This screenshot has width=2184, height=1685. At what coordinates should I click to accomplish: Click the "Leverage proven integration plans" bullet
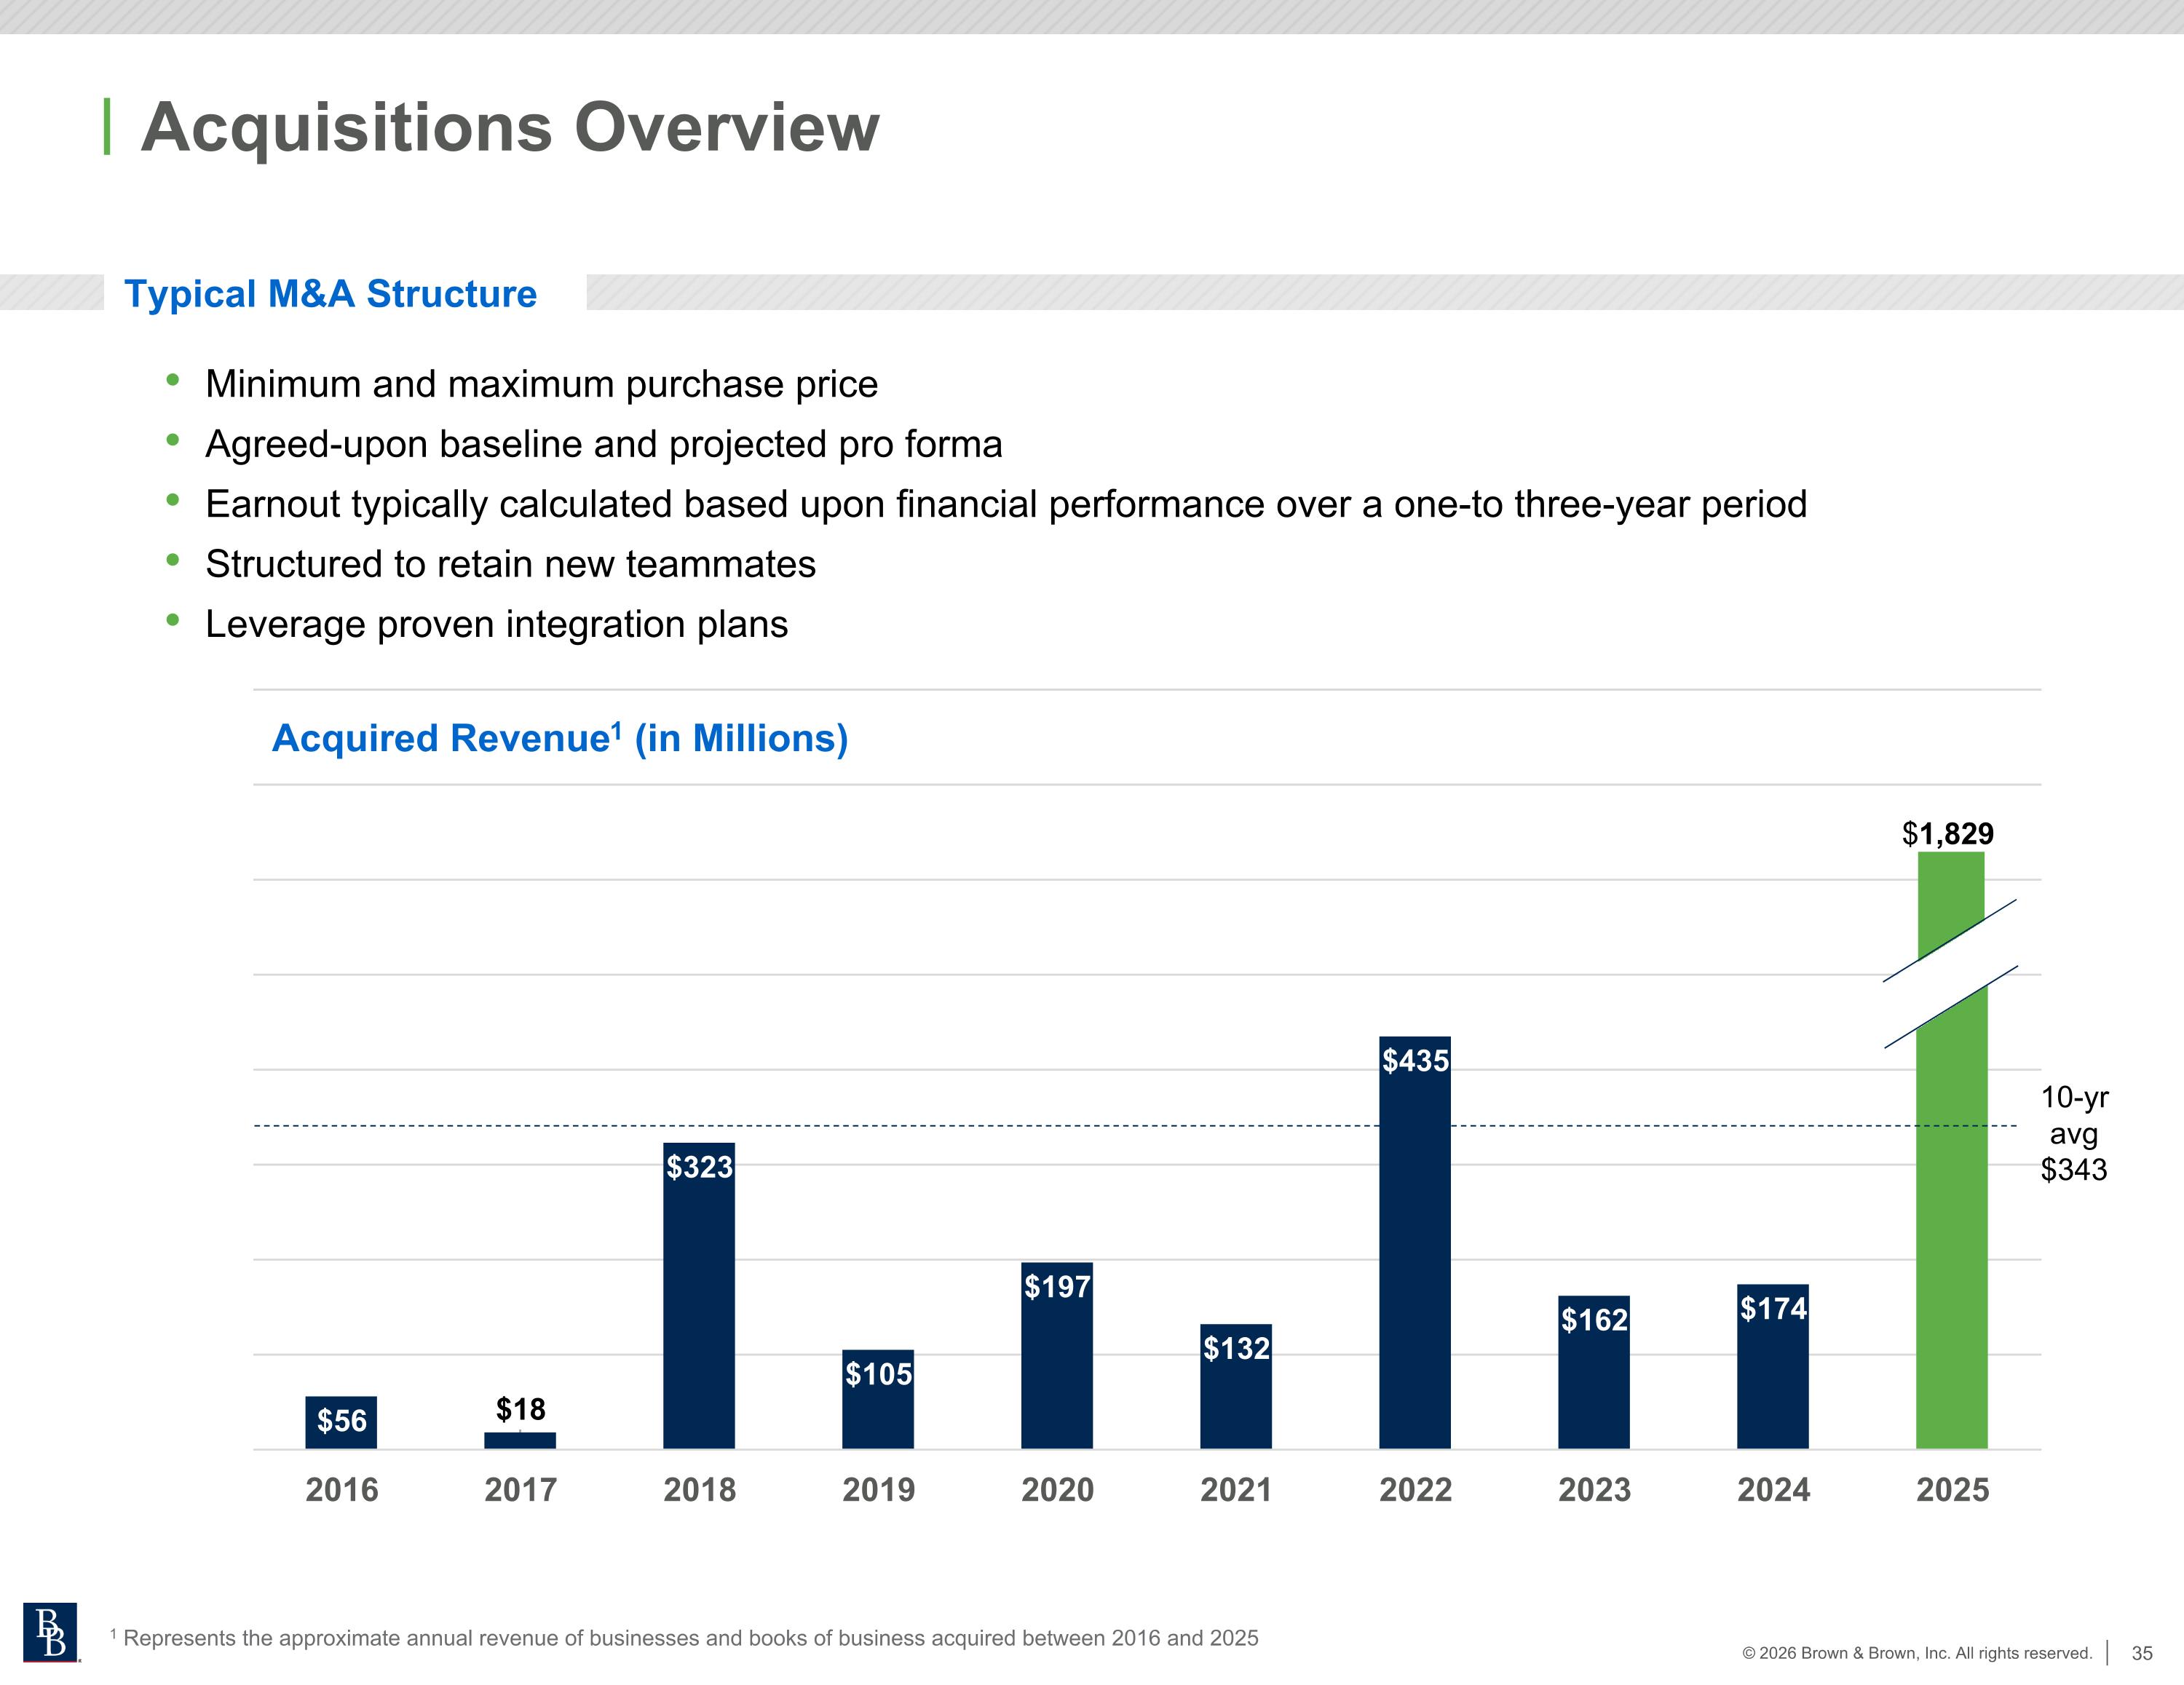496,624
